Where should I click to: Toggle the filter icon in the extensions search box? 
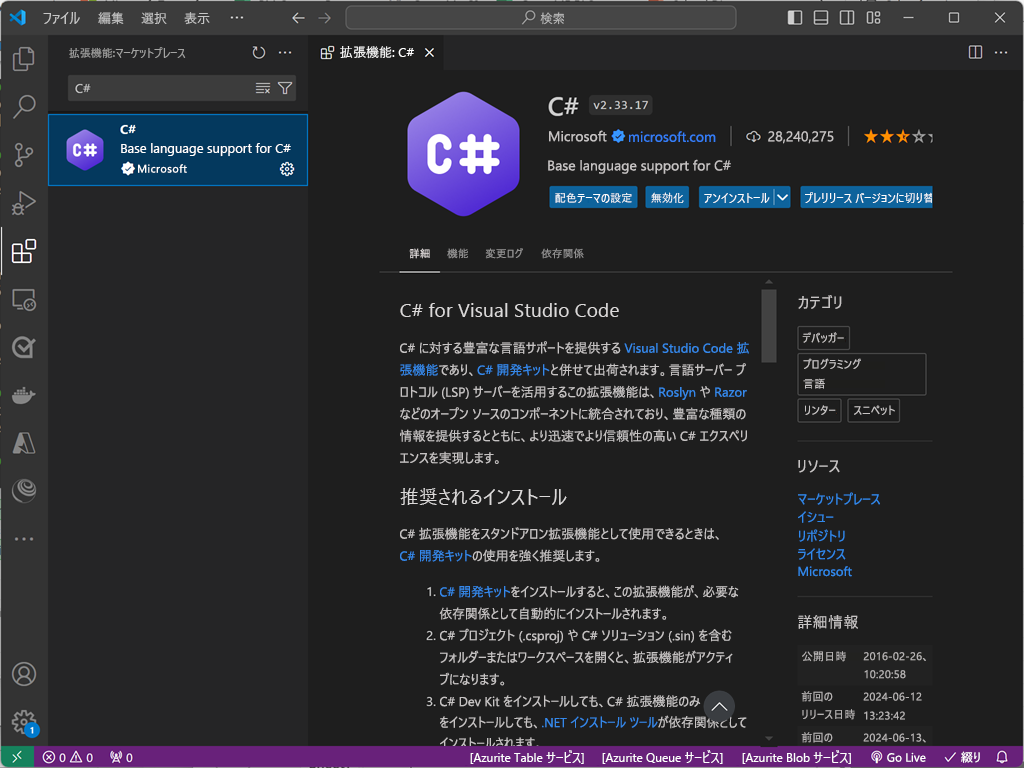tap(287, 88)
